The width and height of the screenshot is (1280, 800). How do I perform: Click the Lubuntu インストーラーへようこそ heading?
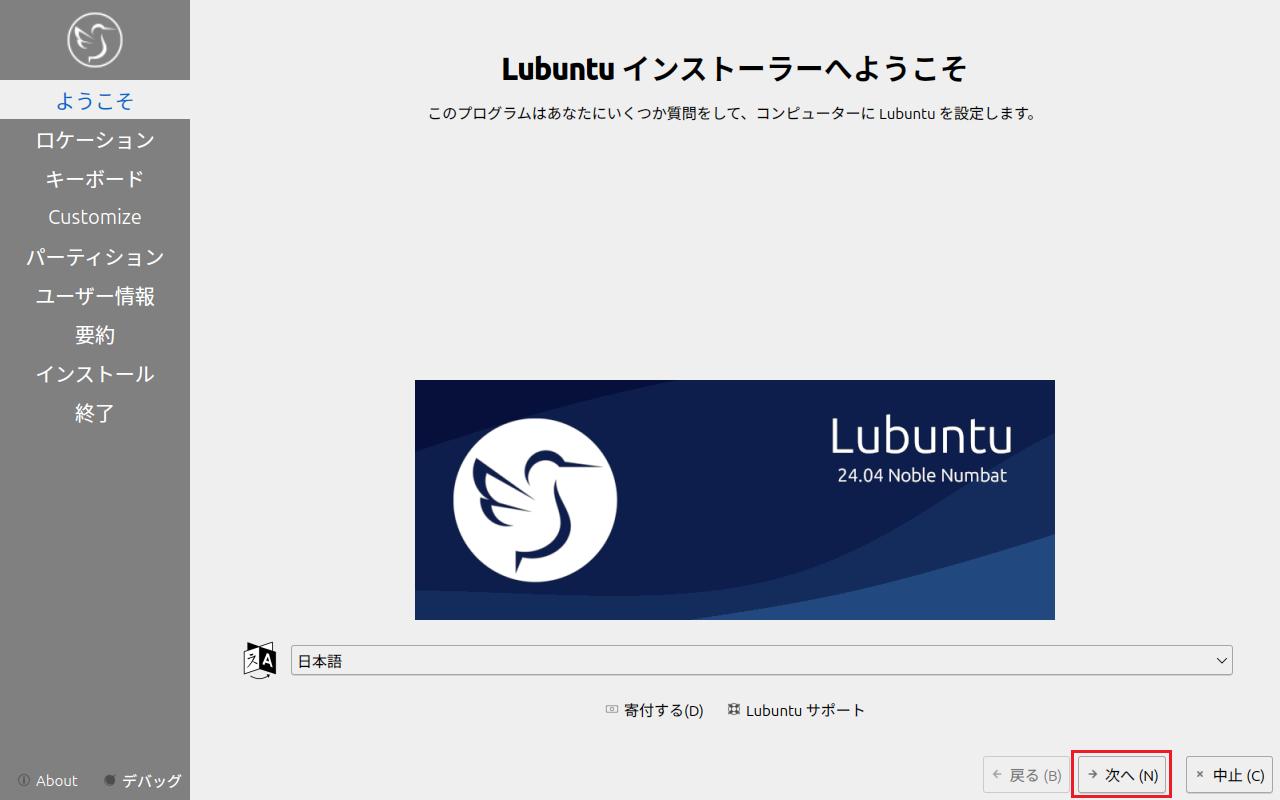click(735, 69)
